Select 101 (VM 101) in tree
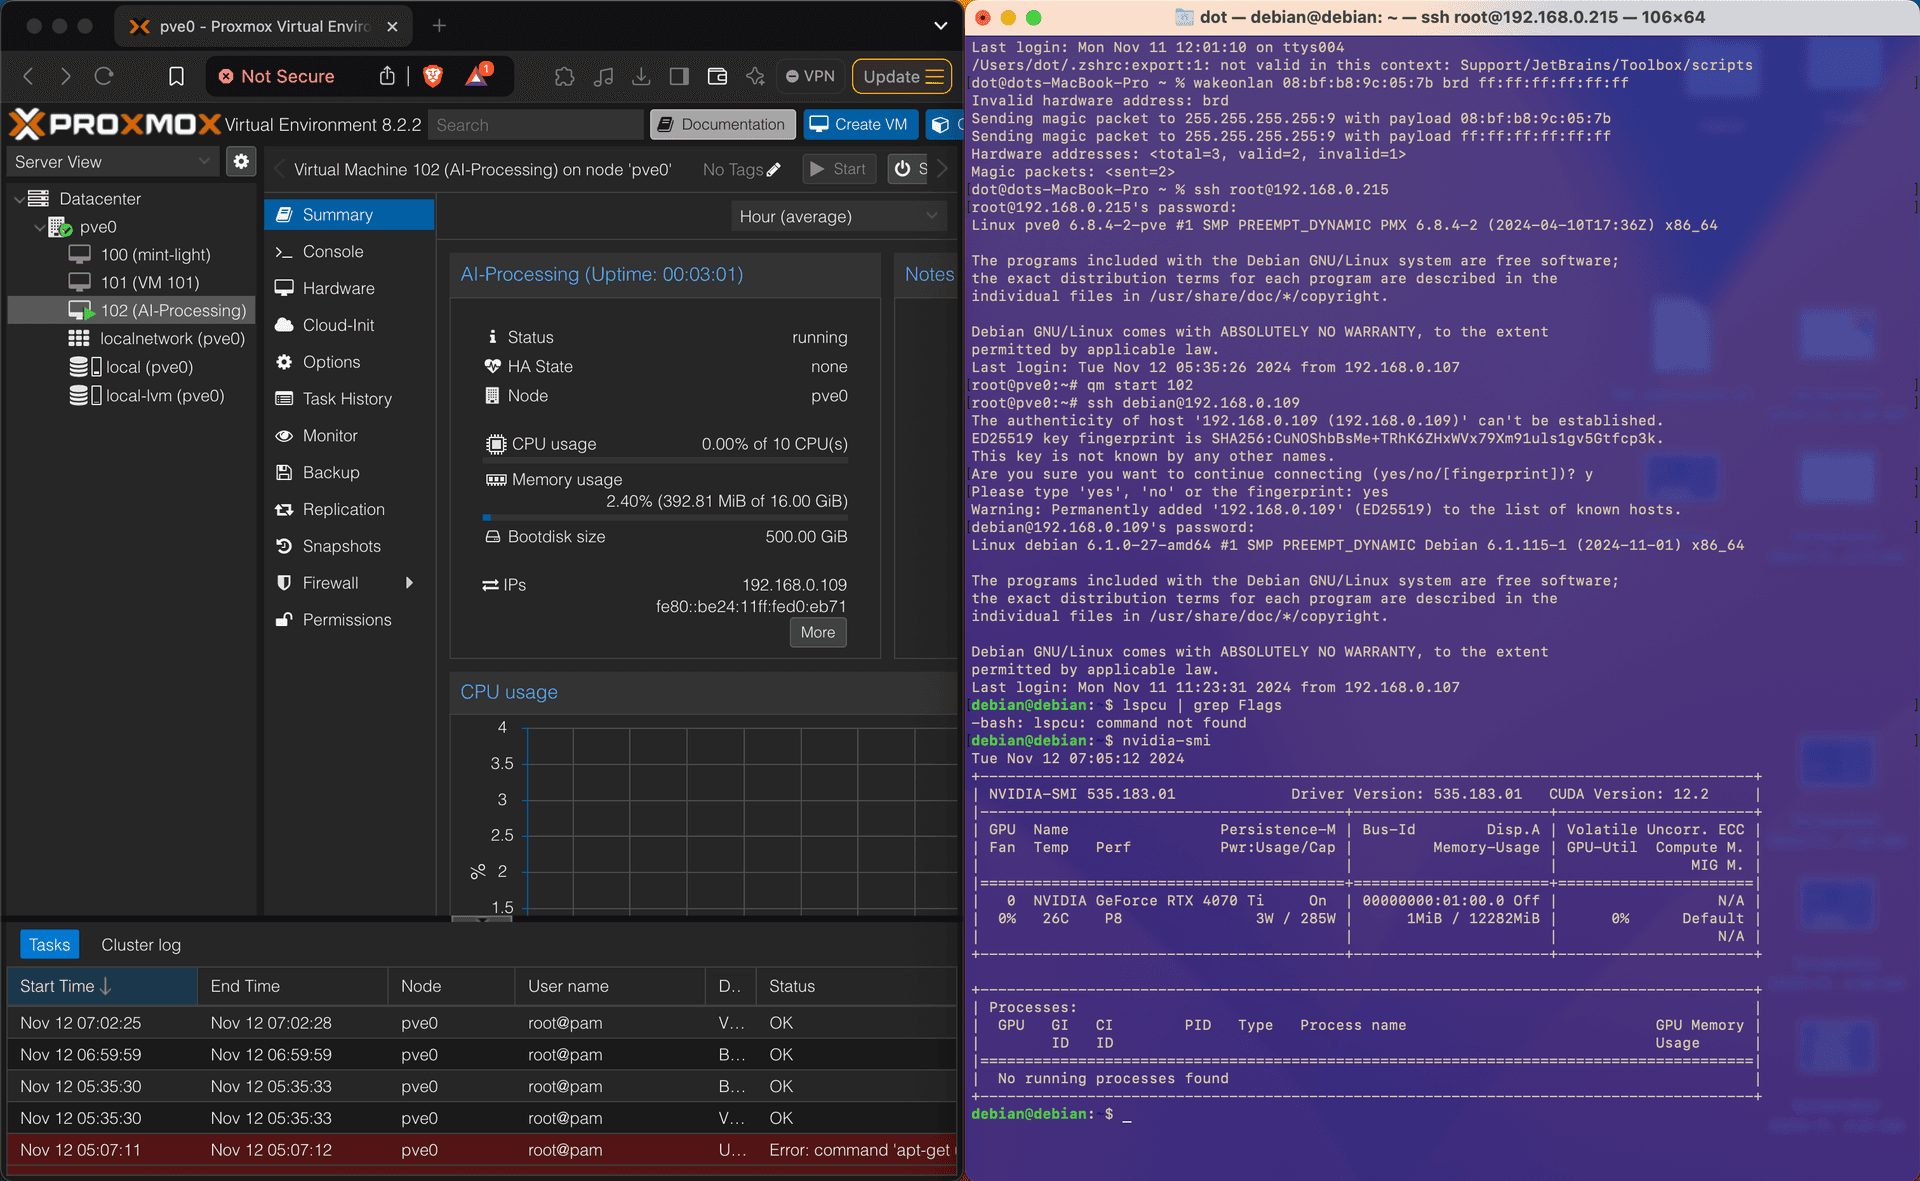The image size is (1920, 1181). tap(133, 283)
